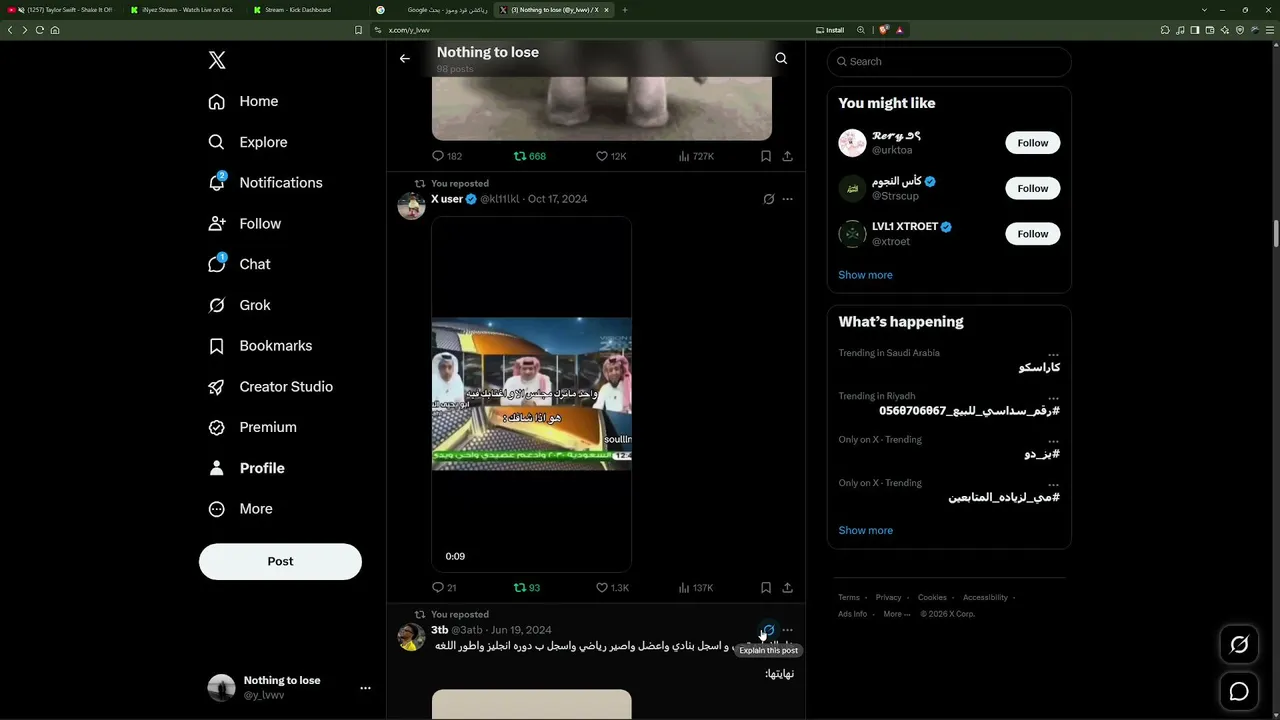Follow LVL1 XTROET account
The image size is (1280, 720).
[x=1033, y=234]
